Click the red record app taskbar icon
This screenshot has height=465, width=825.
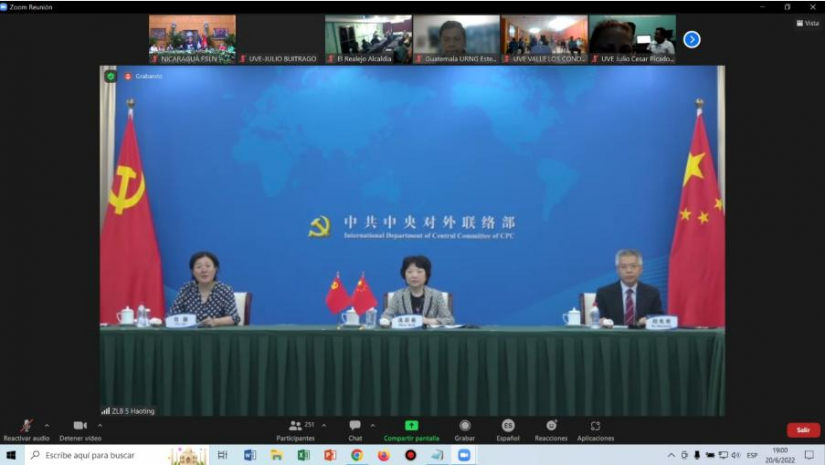point(411,455)
